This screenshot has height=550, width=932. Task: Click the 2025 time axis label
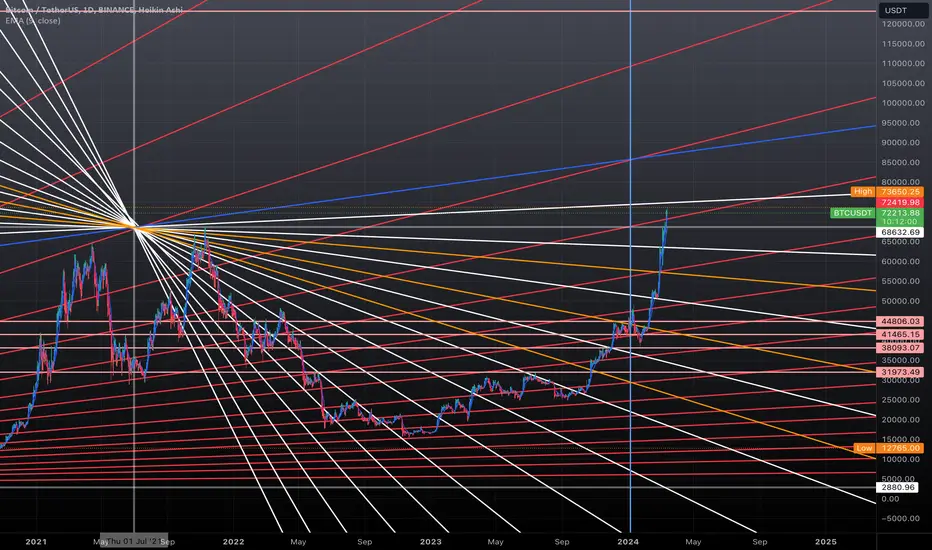(x=825, y=542)
